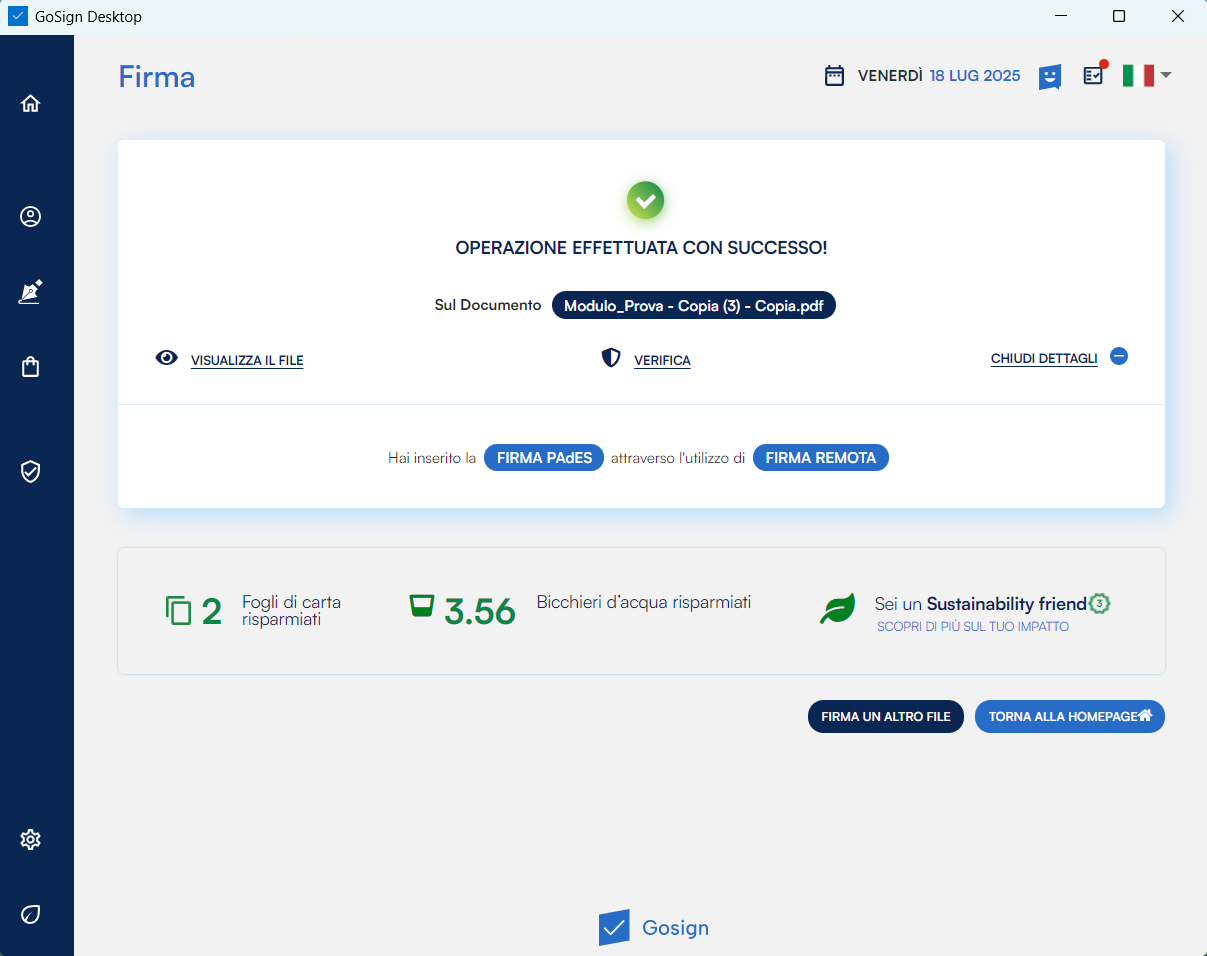Open the shopping bag store icon

pos(31,367)
